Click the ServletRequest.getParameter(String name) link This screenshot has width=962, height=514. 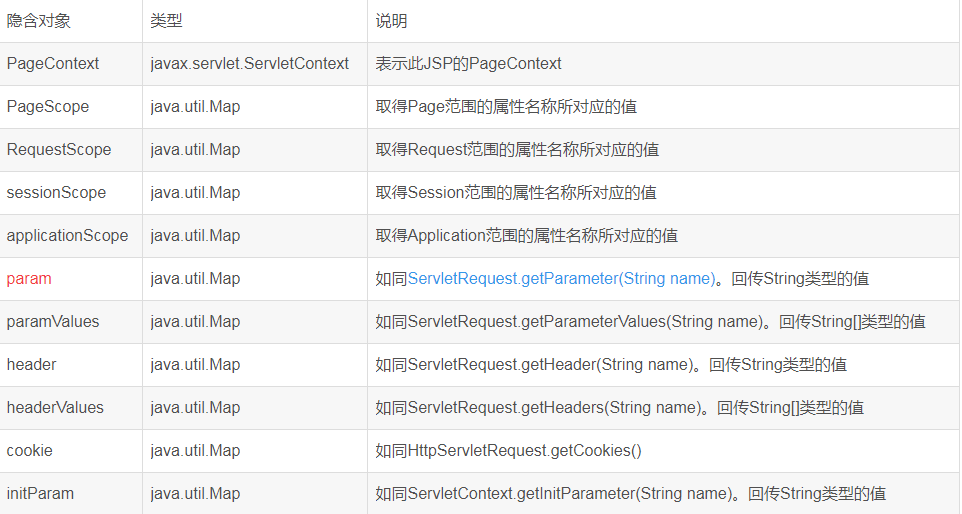(x=562, y=279)
